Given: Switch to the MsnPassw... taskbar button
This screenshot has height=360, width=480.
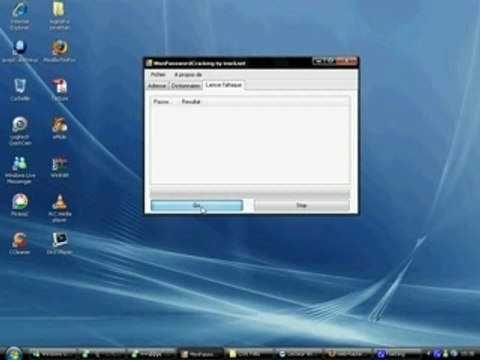Looking at the screenshot, I should 200,354.
